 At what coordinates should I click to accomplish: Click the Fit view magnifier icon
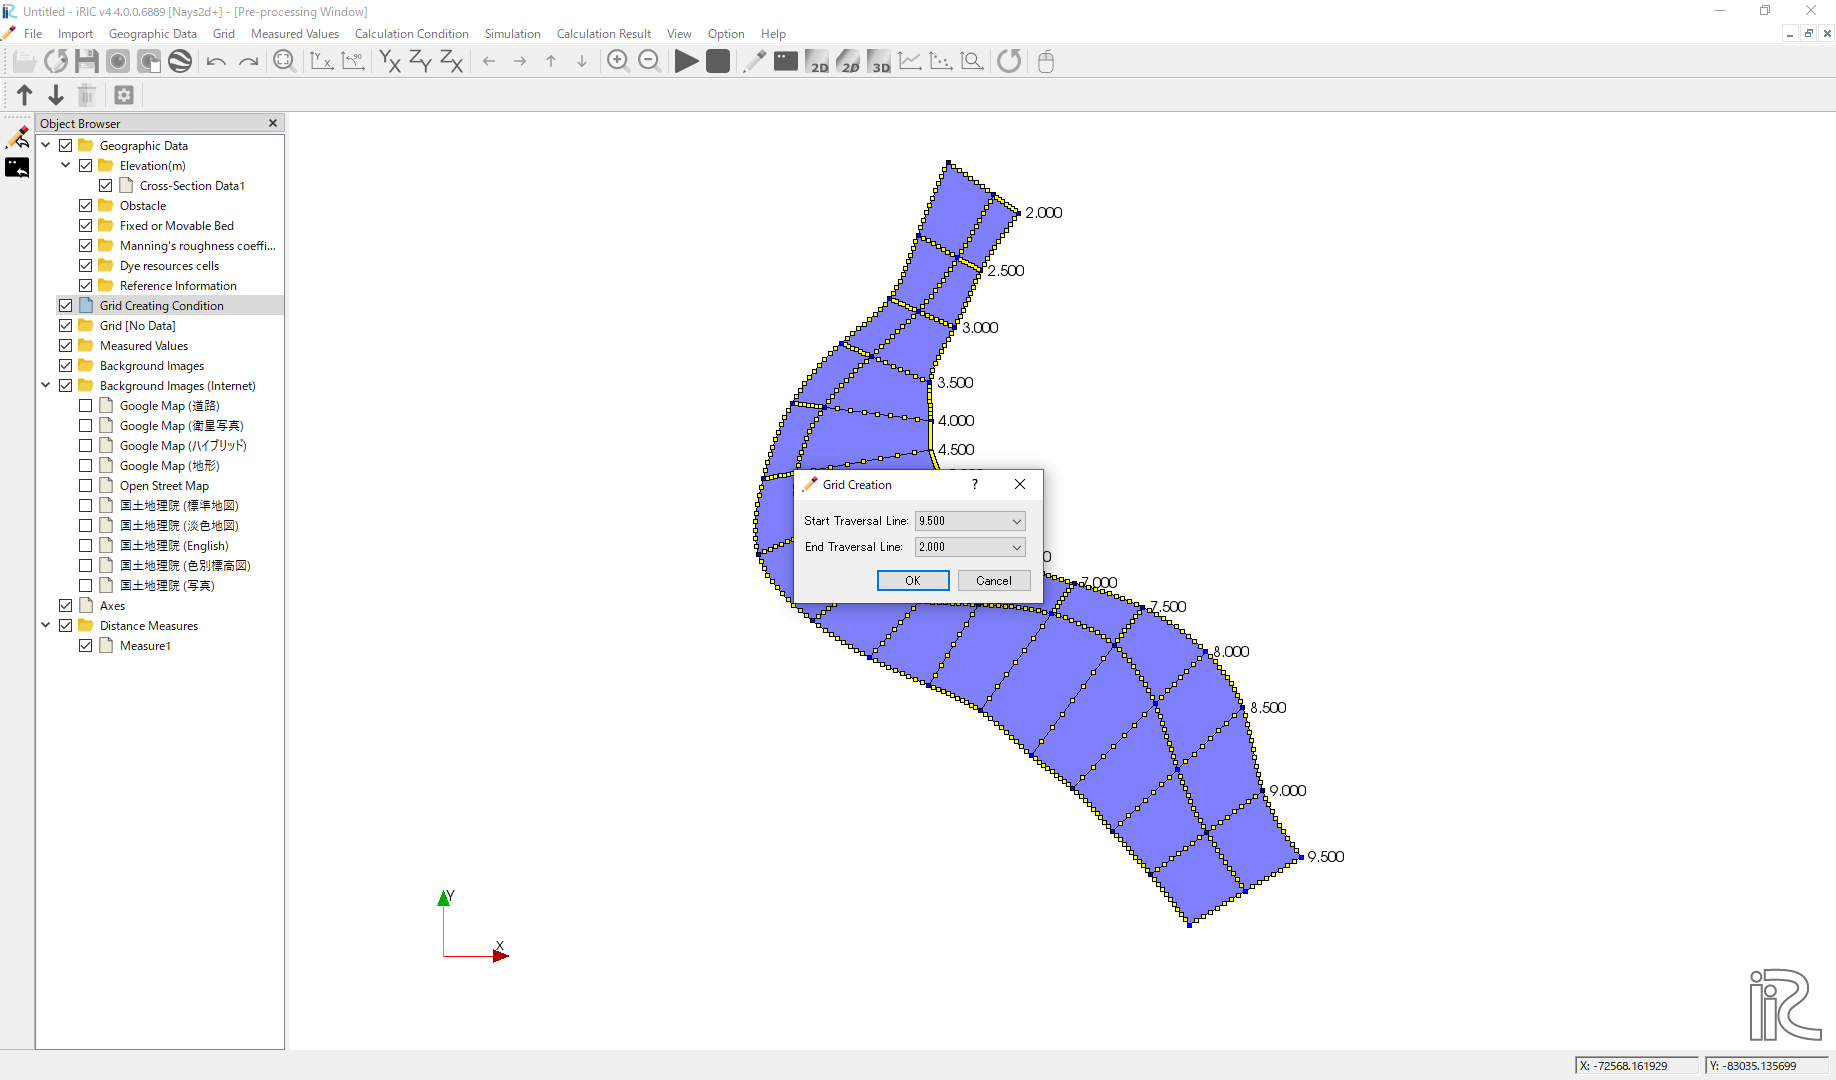pos(284,62)
